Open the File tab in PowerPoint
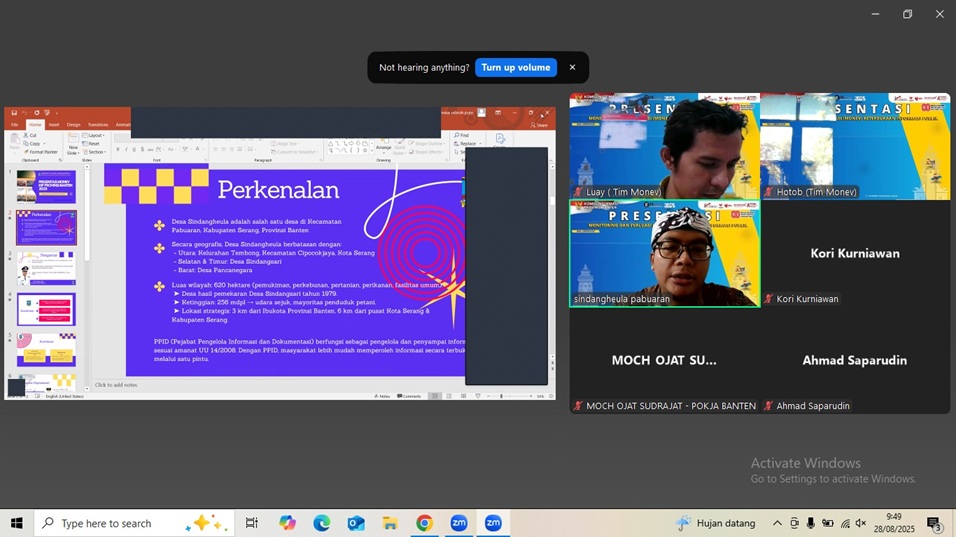Screen dimensions: 956x537 pyautogui.click(x=15, y=125)
